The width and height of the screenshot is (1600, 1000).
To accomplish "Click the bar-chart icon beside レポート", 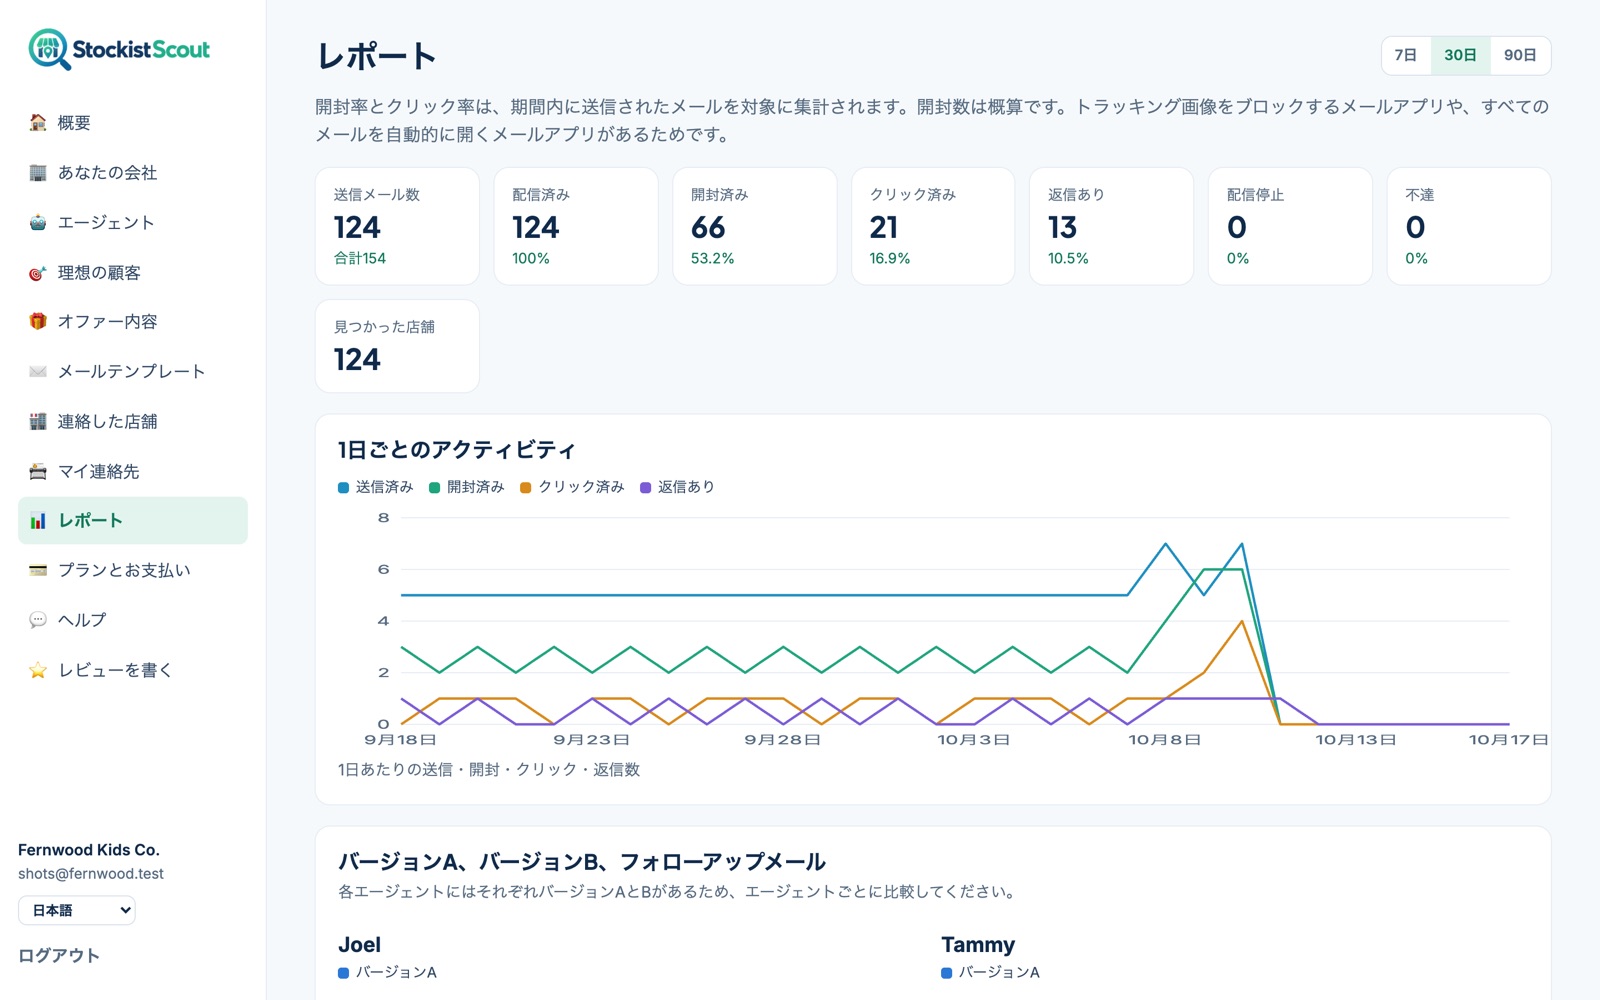I will click(38, 520).
